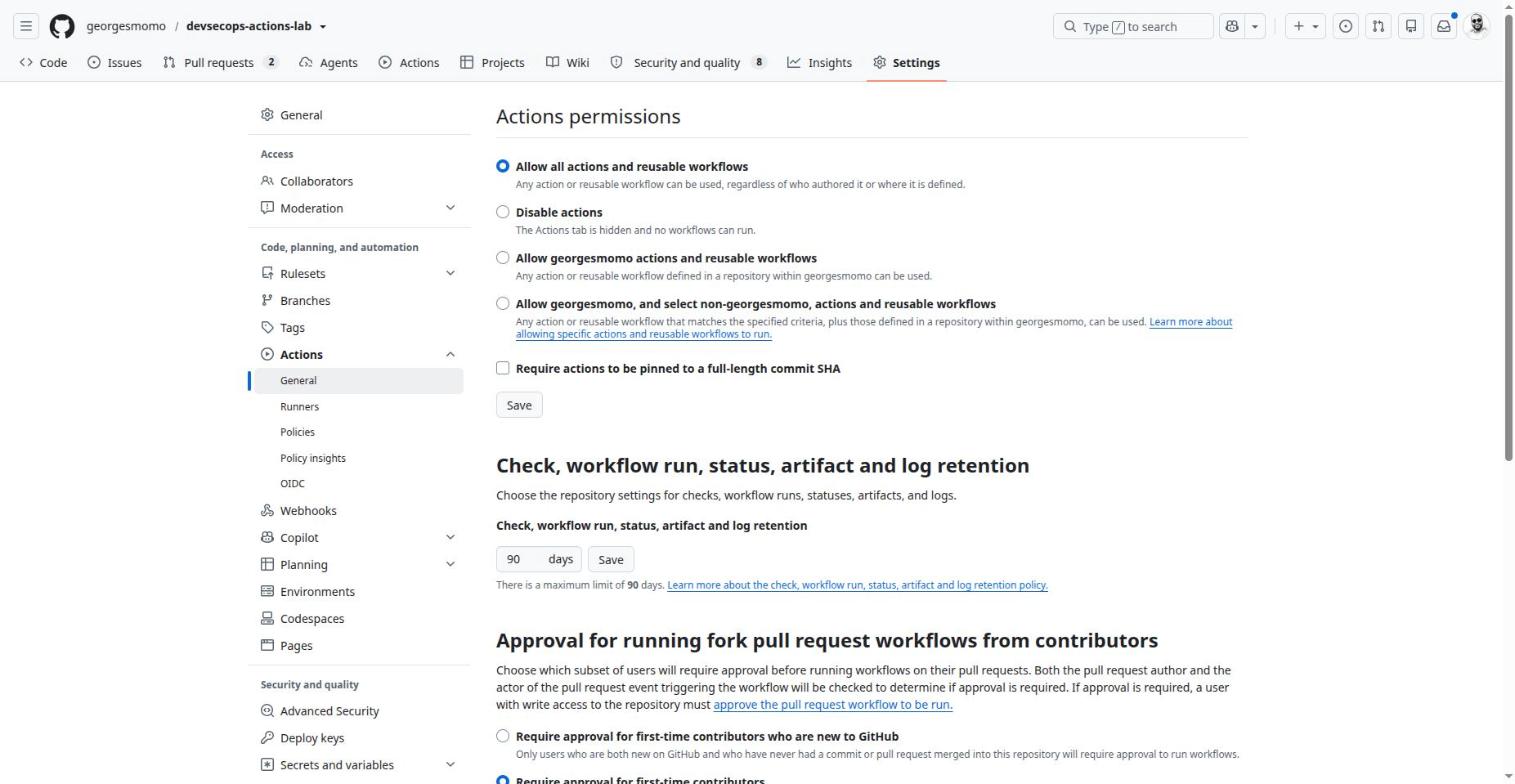This screenshot has height=784, width=1515.
Task: Open the repositories icon in top header
Action: click(x=1411, y=26)
